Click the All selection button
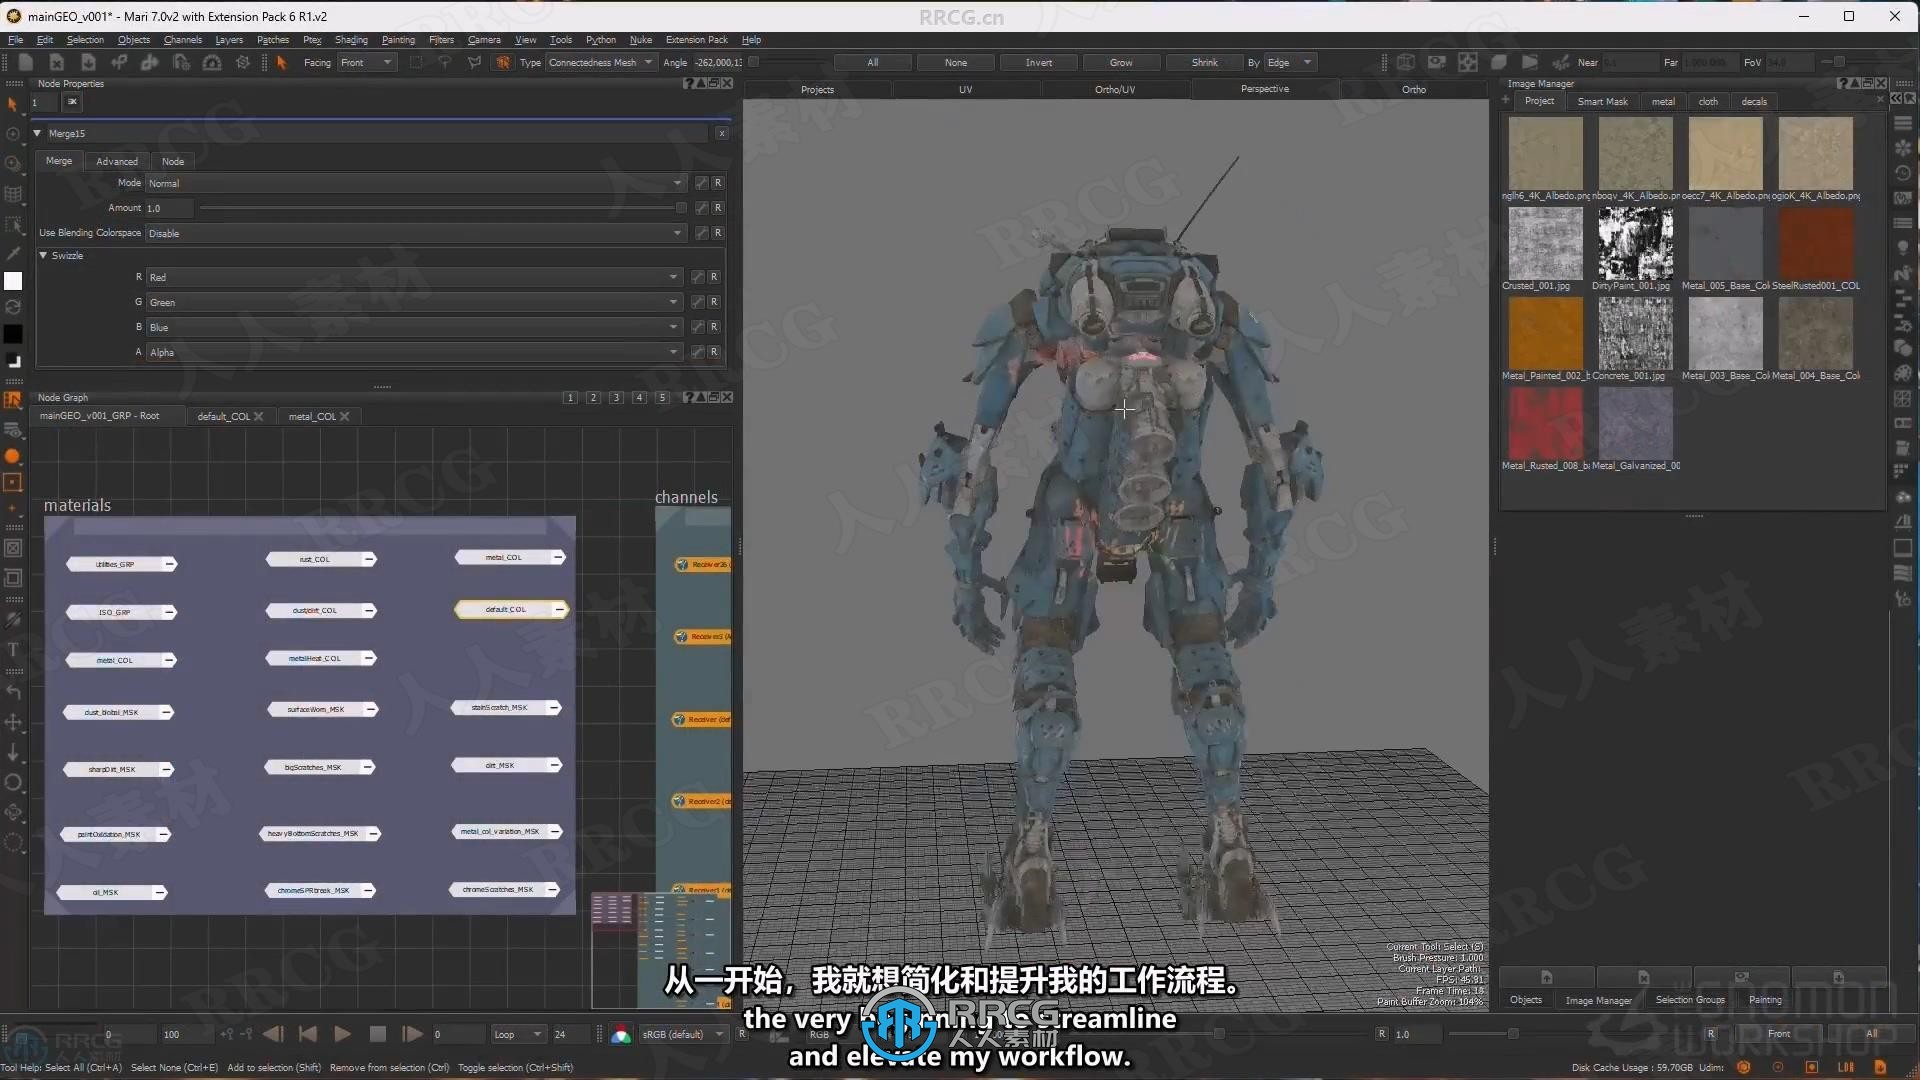1920x1080 pixels. pos(873,62)
